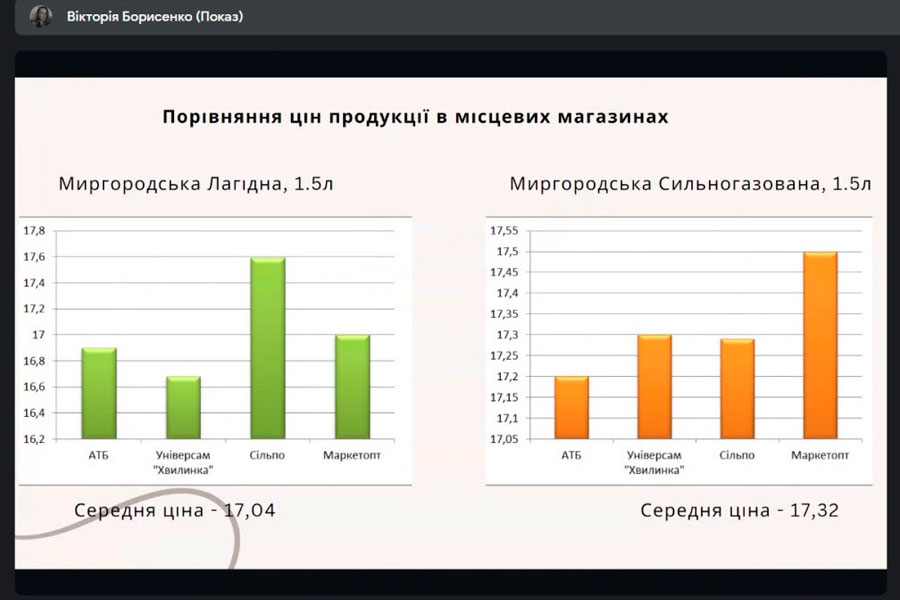Image resolution: width=900 pixels, height=600 pixels.
Task: Click 17,6 axis value on green chart
Action: click(34, 257)
